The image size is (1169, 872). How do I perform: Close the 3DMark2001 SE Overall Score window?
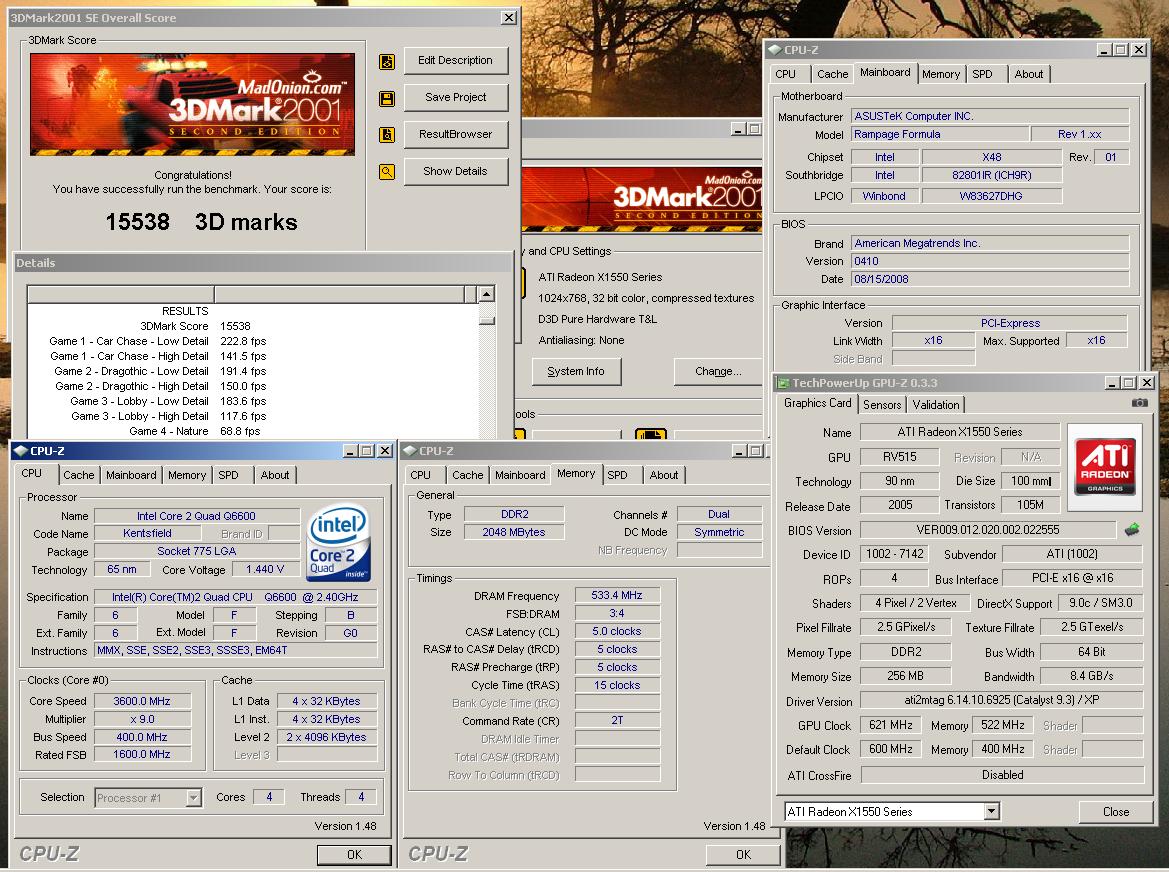508,18
